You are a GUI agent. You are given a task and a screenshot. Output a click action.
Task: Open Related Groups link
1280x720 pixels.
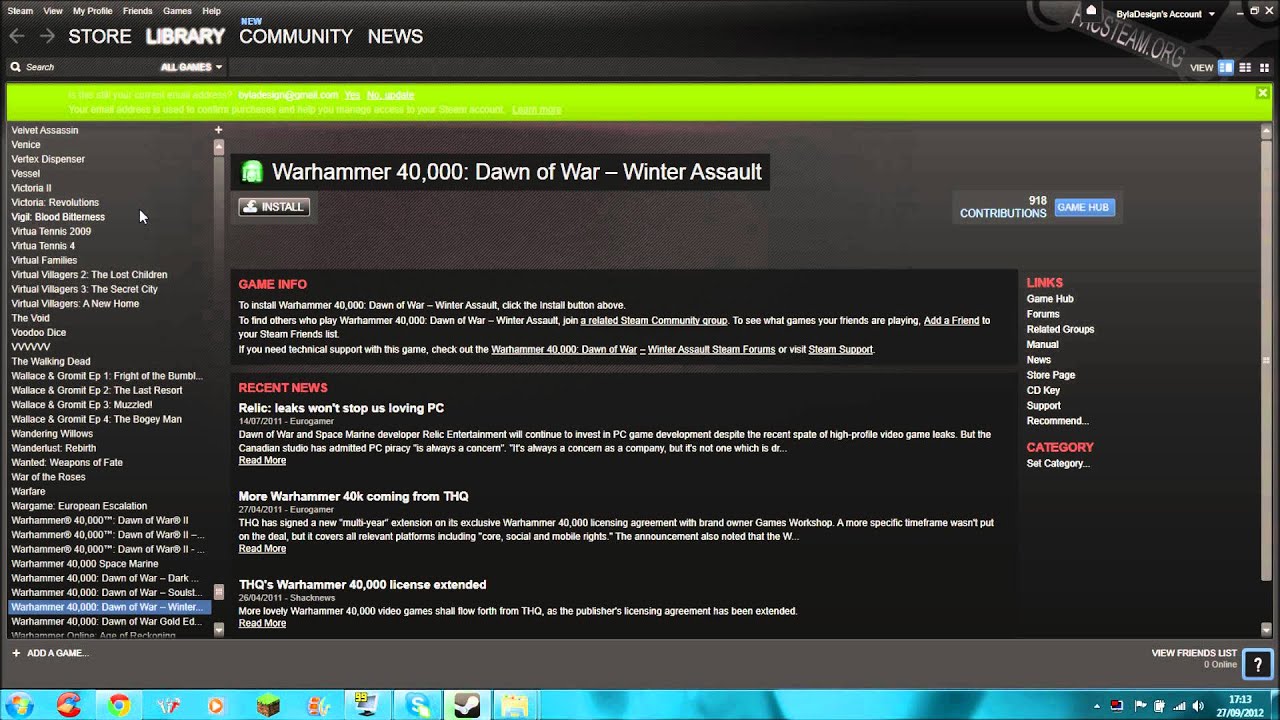pyautogui.click(x=1060, y=329)
